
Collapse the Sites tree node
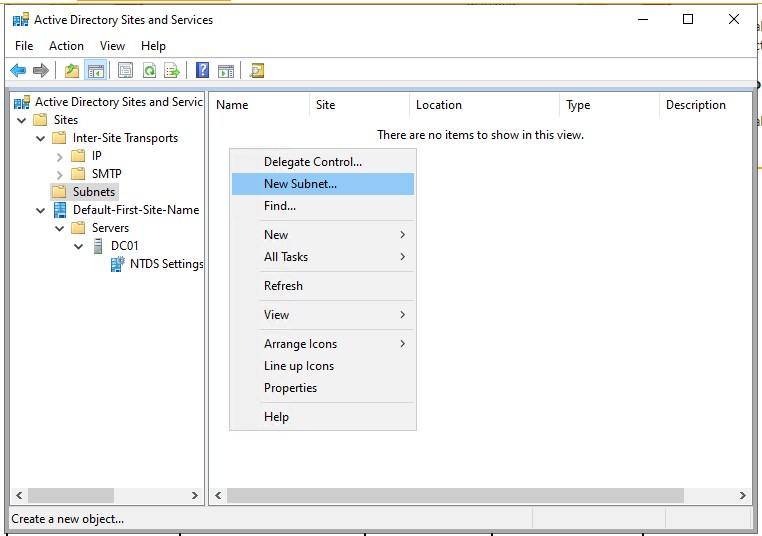(22, 120)
